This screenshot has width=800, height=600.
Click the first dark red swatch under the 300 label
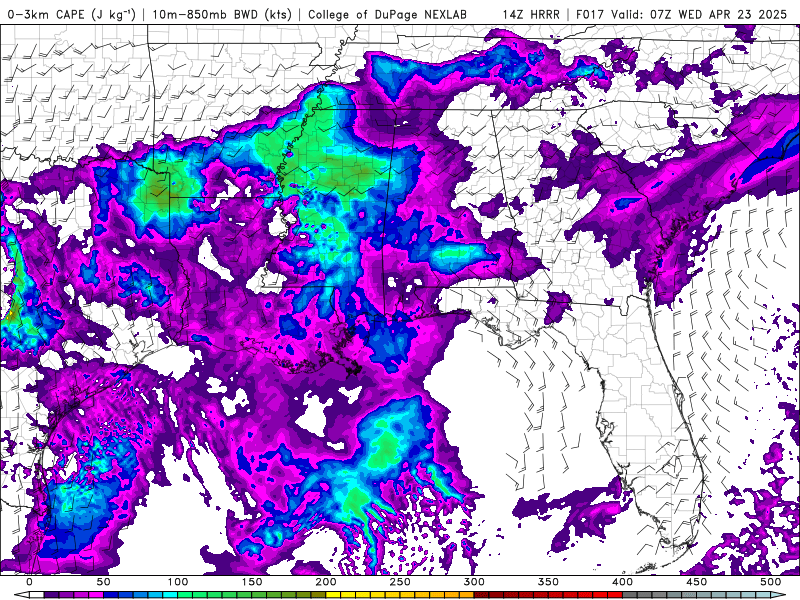click(482, 594)
